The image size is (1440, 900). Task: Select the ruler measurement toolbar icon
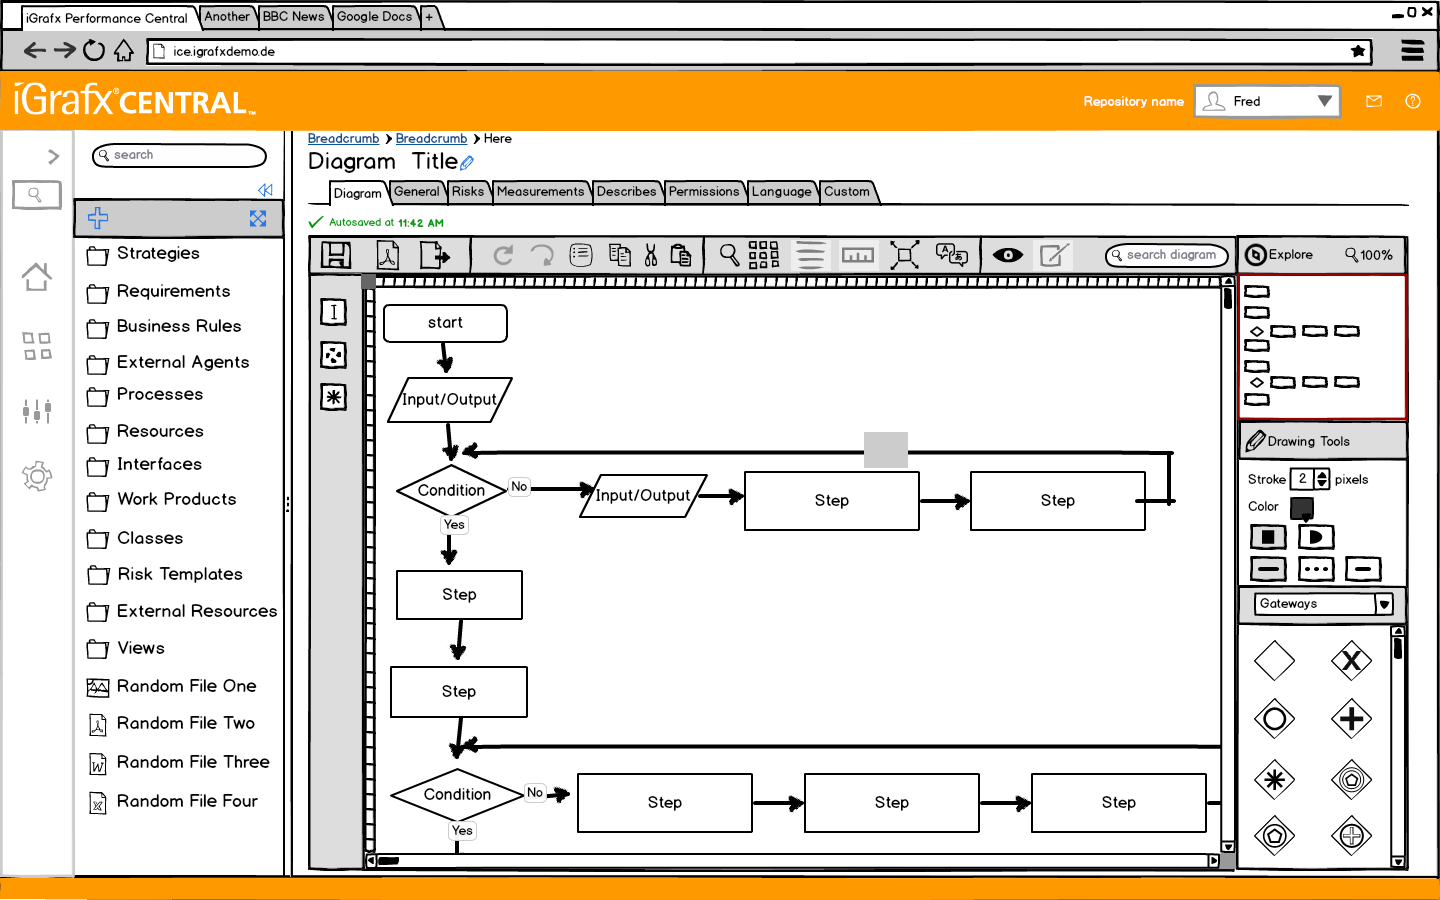click(857, 255)
